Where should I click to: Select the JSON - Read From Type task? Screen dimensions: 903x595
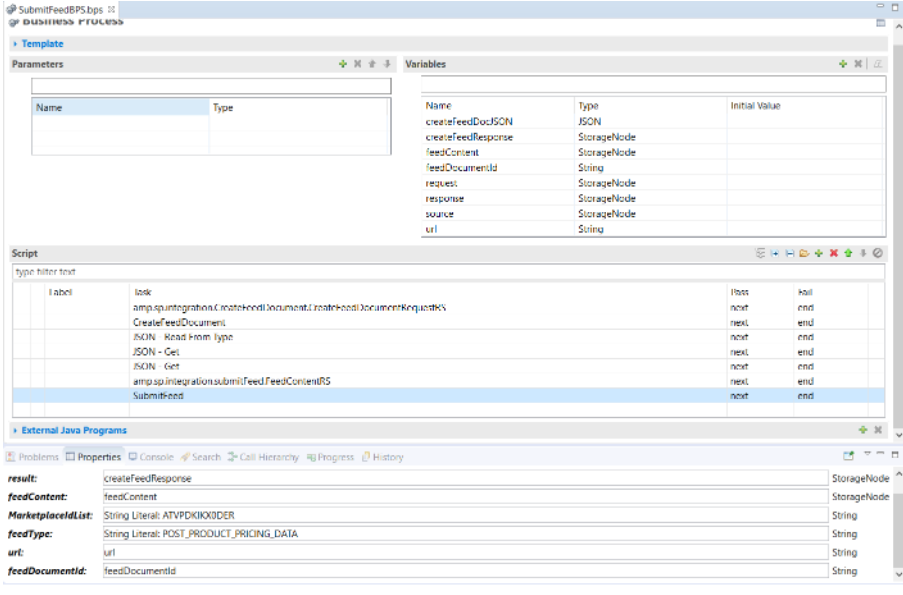pyautogui.click(x=449, y=337)
